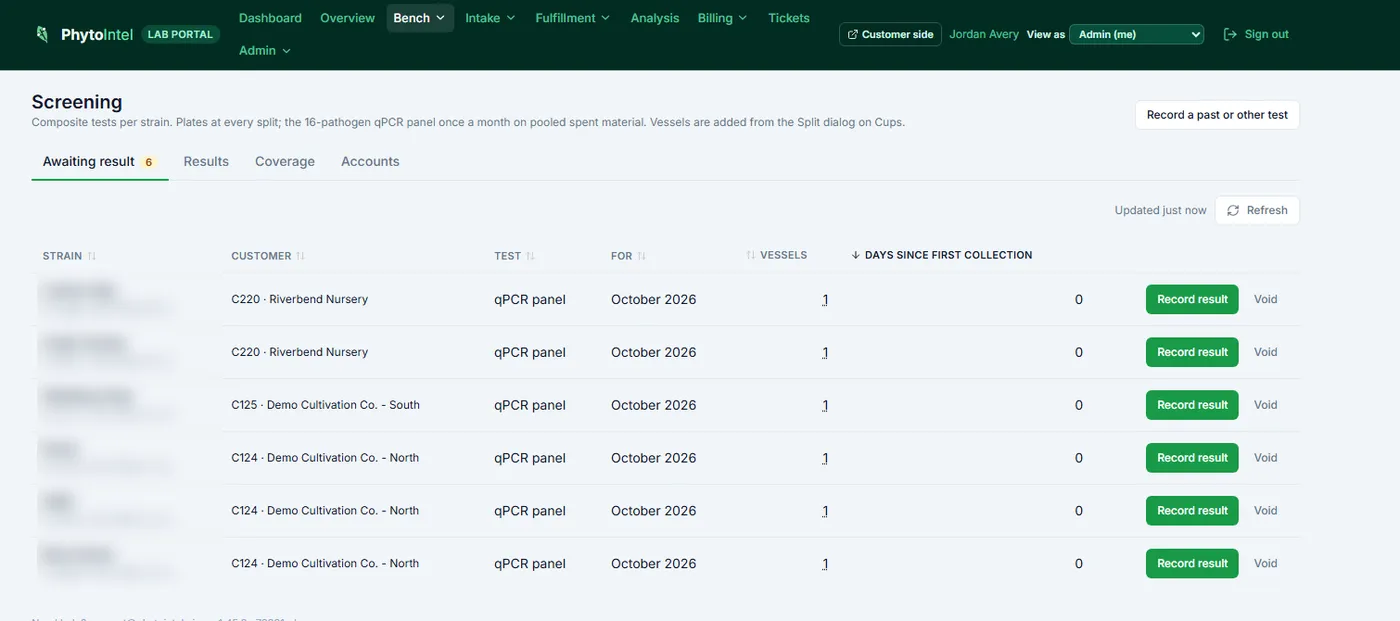Open the Tickets page
Viewport: 1400px width, 621px height.
pos(789,18)
